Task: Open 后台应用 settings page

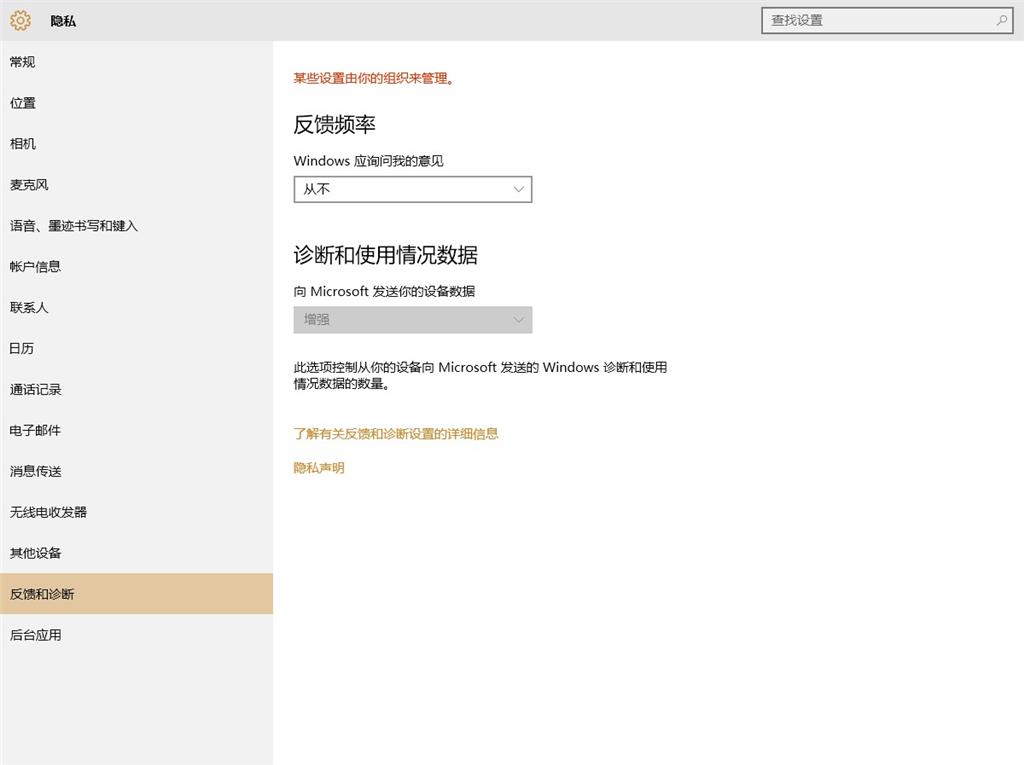Action: click(136, 635)
